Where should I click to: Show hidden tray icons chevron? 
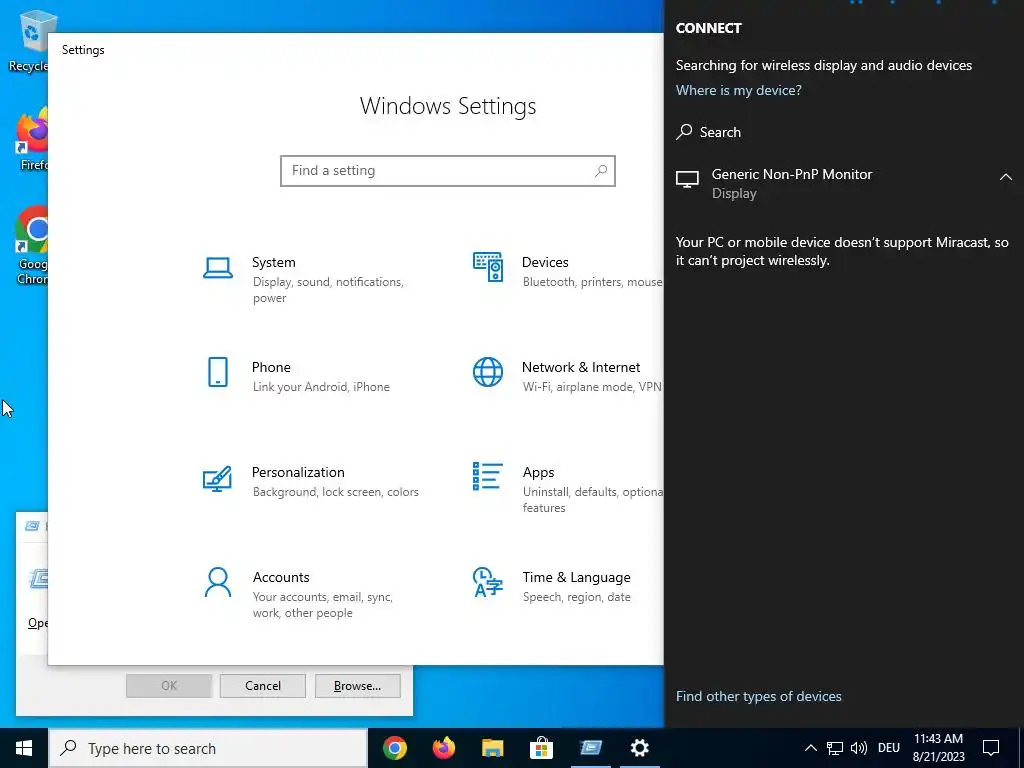click(x=810, y=748)
